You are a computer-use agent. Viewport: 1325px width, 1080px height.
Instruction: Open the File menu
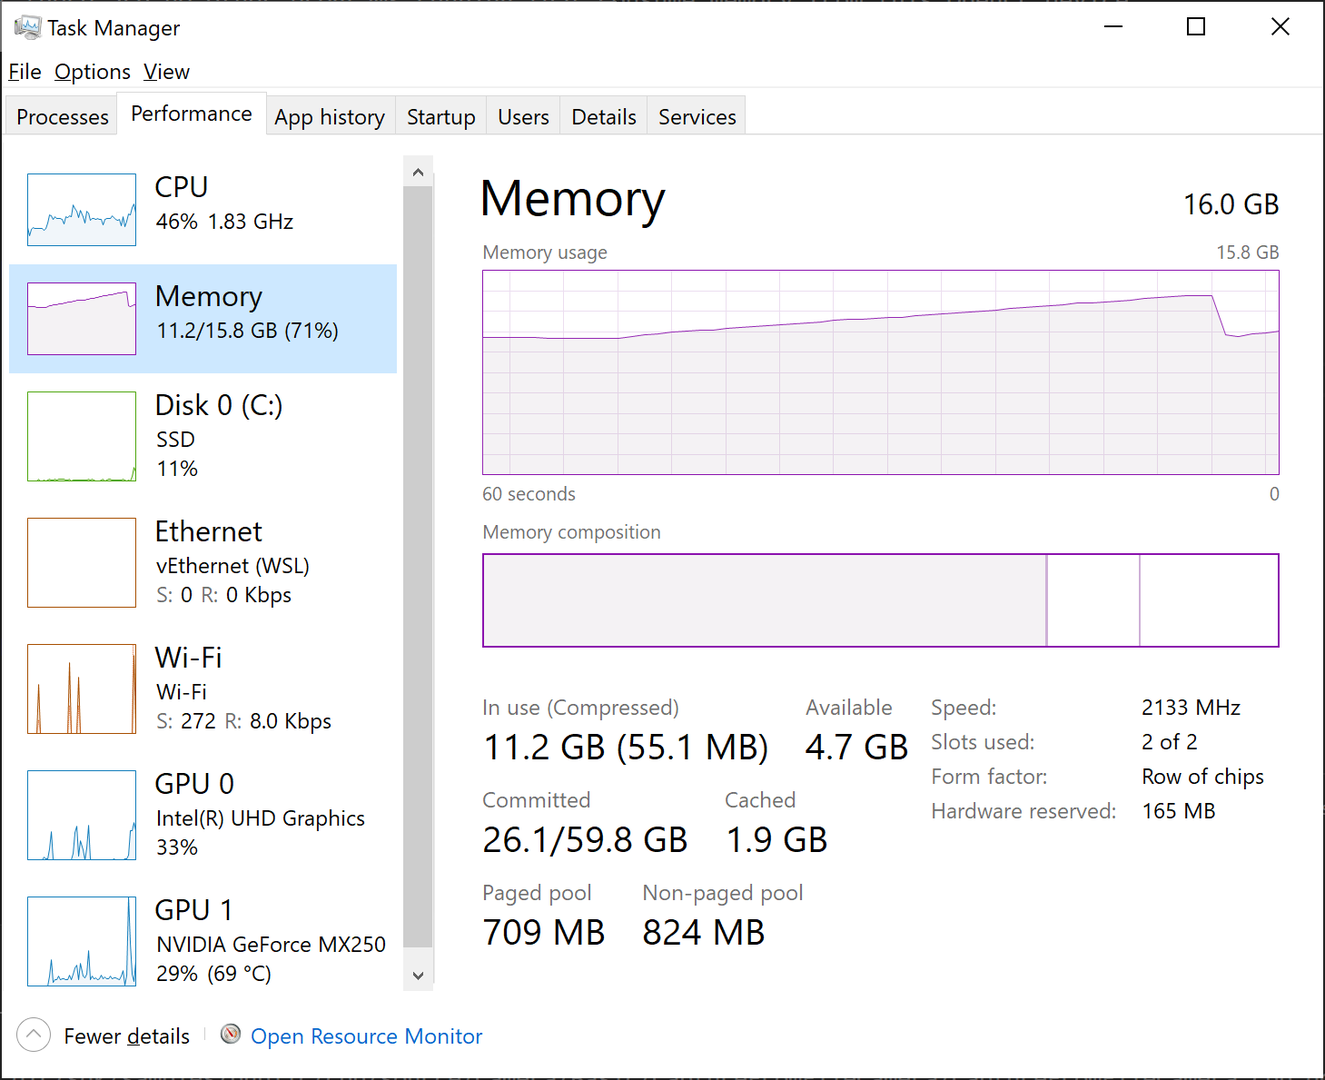click(25, 72)
